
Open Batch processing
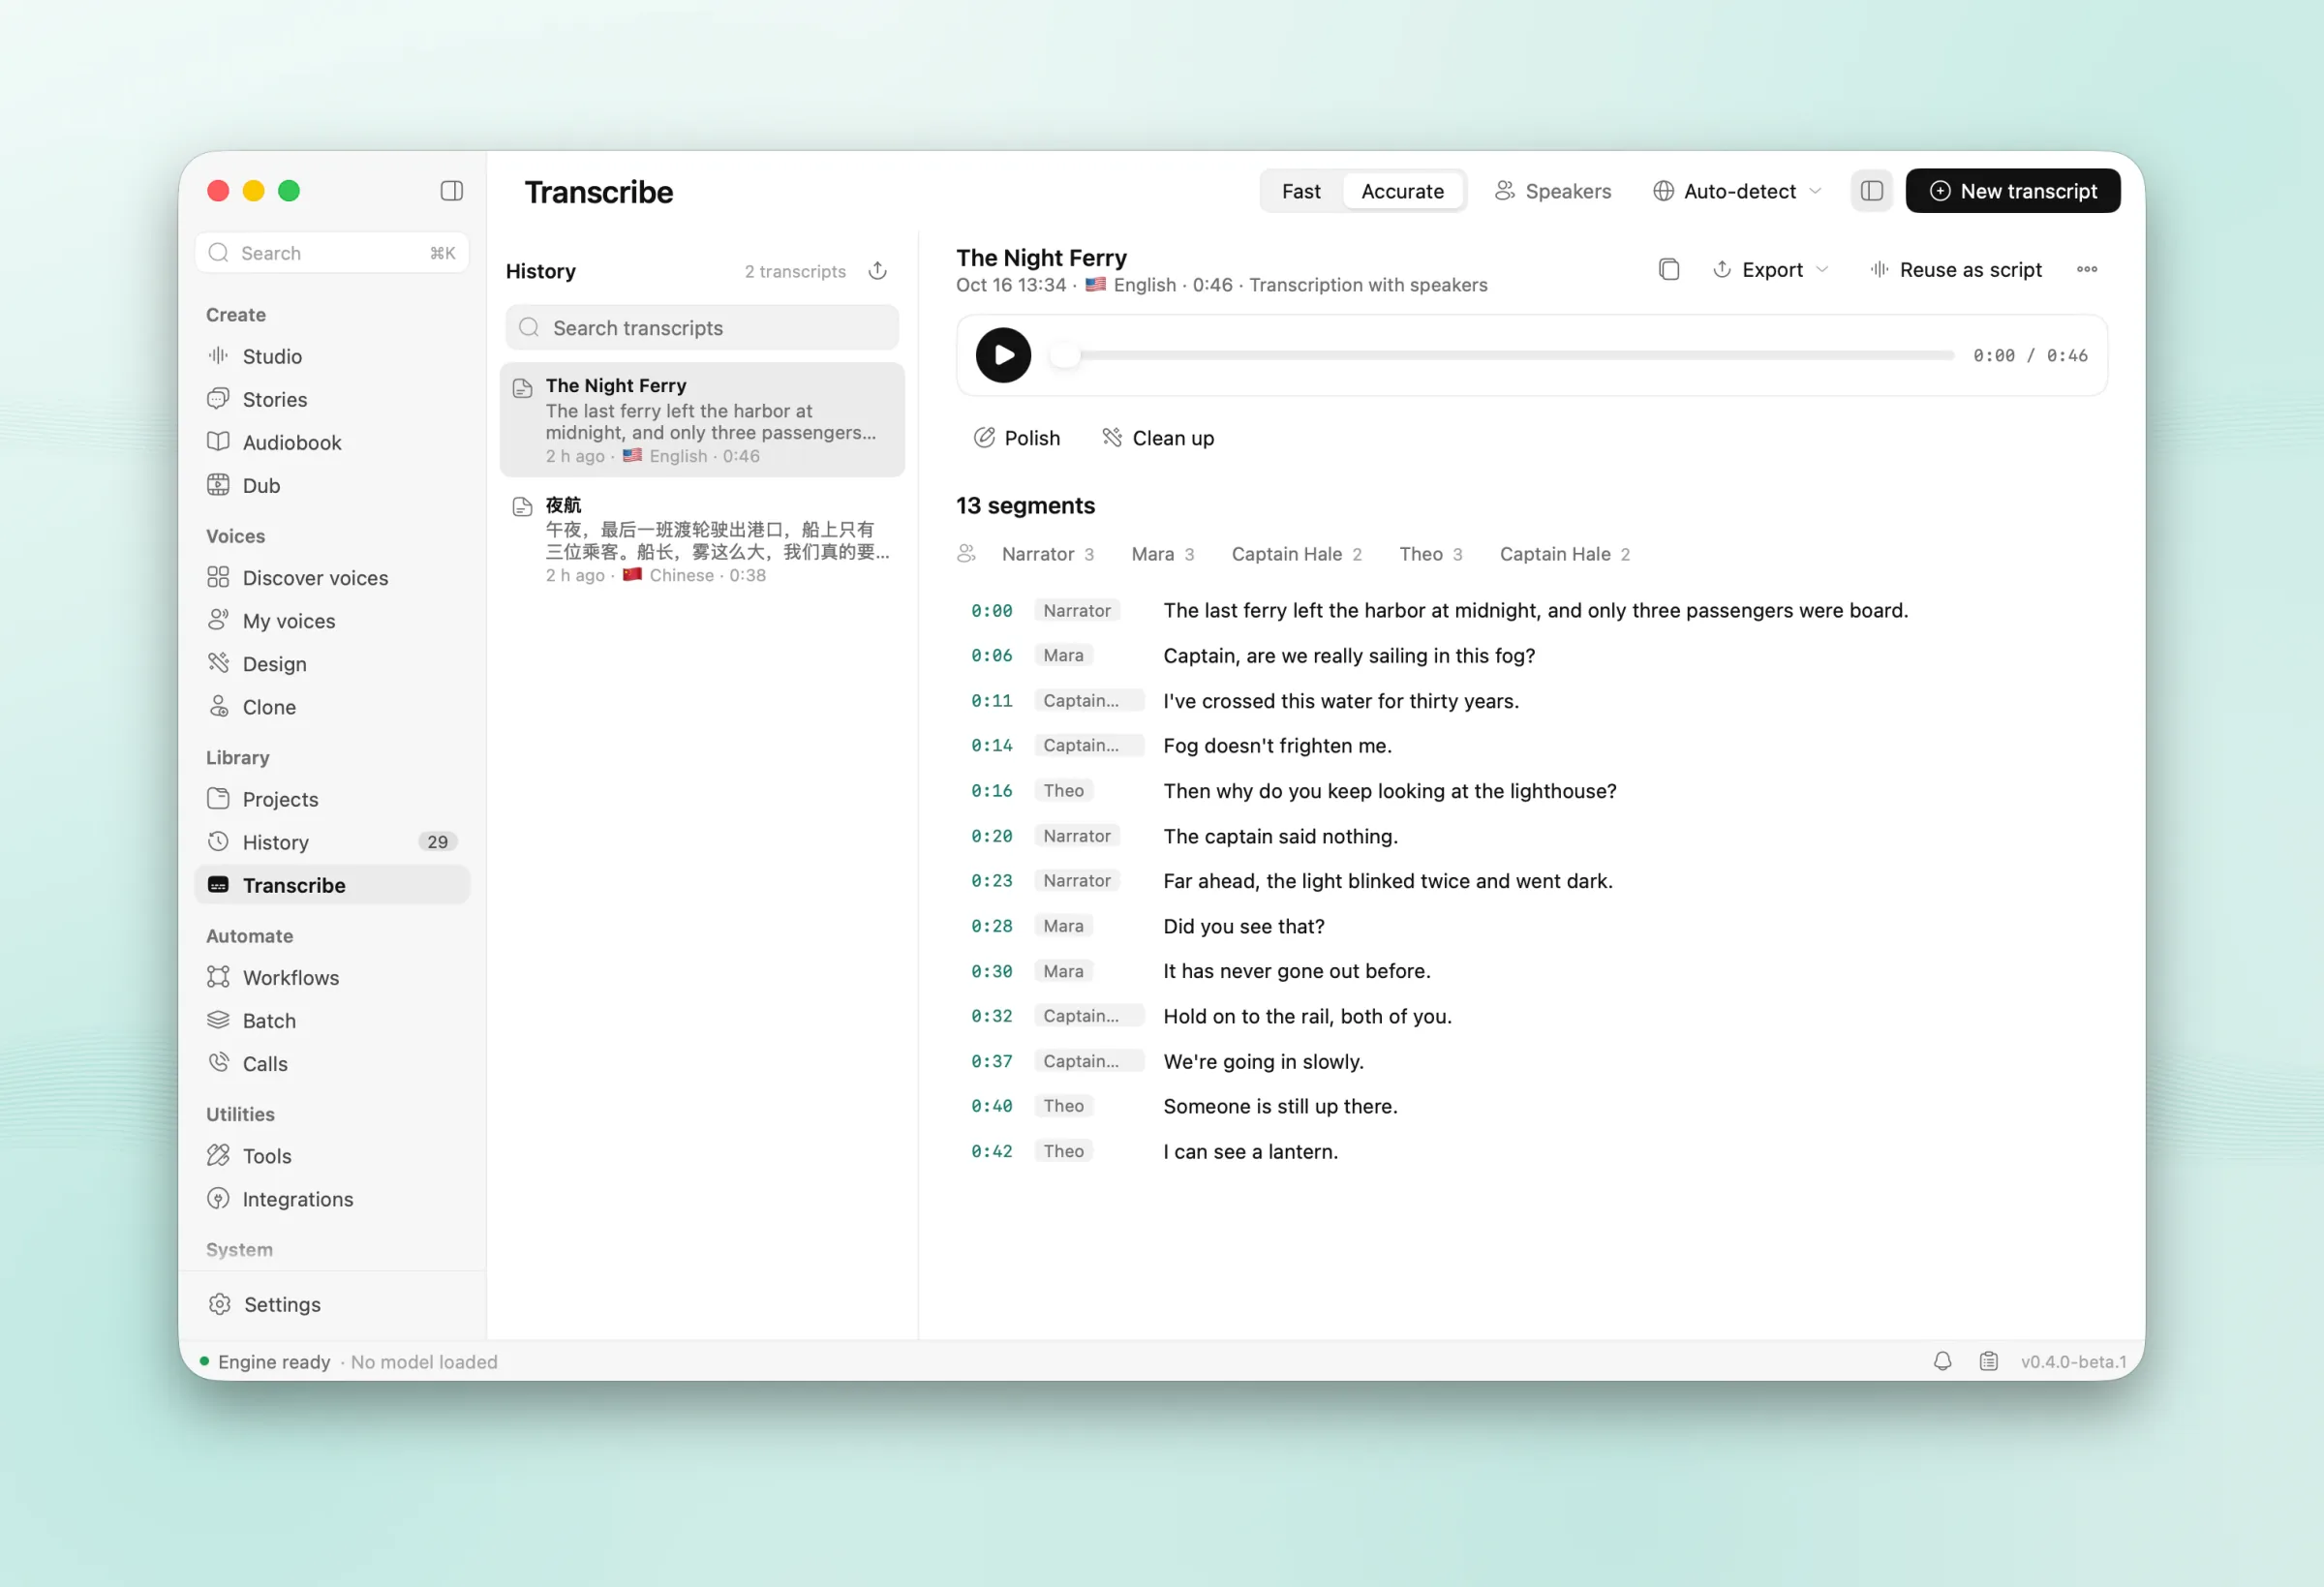tap(332, 1021)
